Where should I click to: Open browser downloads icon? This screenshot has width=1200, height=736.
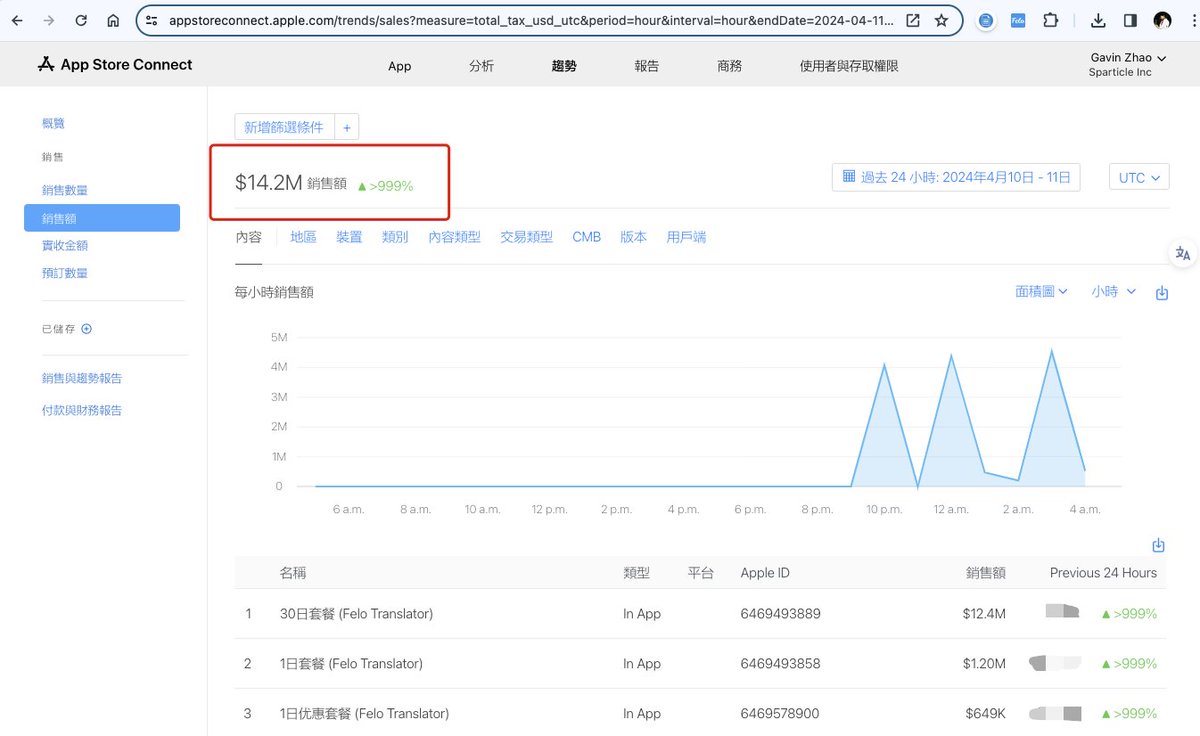1098,20
